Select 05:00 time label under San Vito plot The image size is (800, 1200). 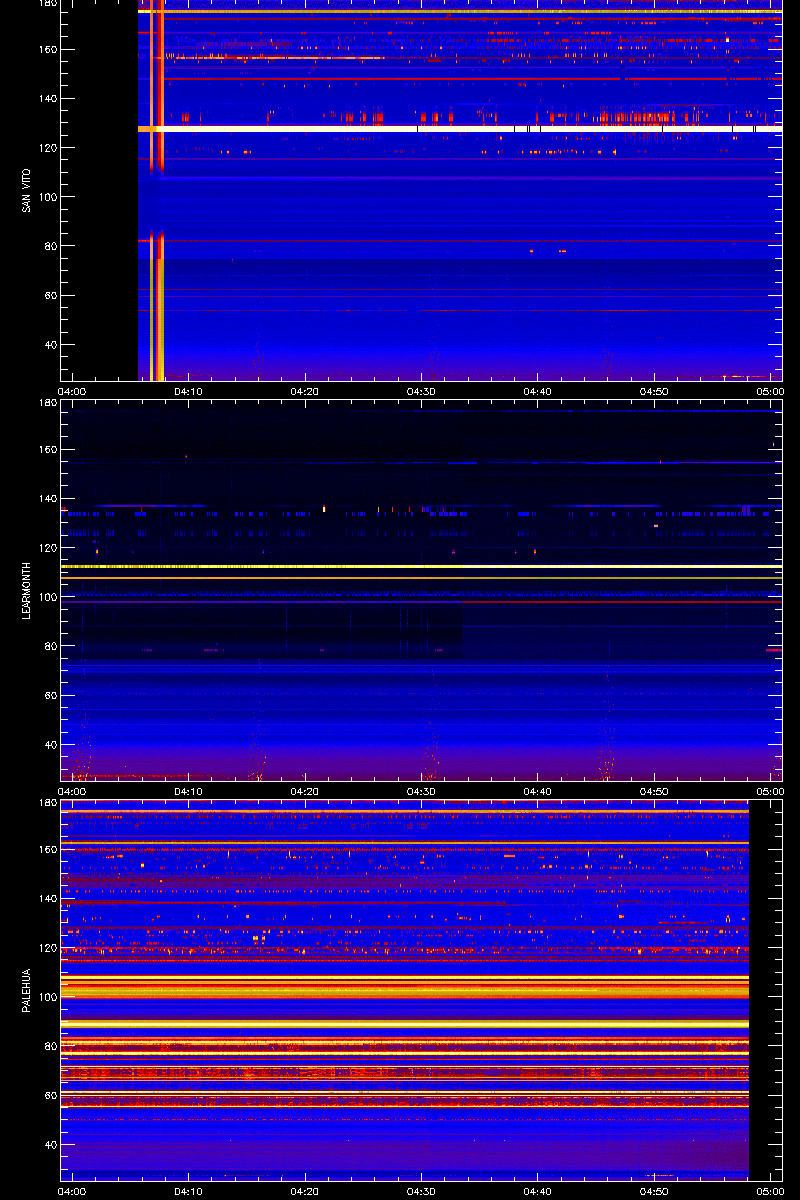pos(769,391)
